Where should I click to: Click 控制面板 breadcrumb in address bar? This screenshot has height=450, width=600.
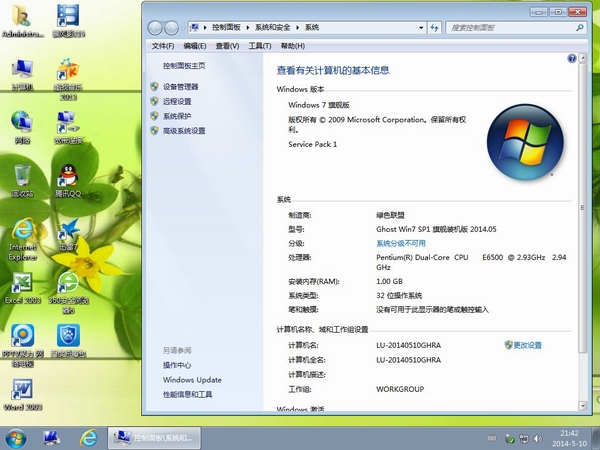click(226, 28)
